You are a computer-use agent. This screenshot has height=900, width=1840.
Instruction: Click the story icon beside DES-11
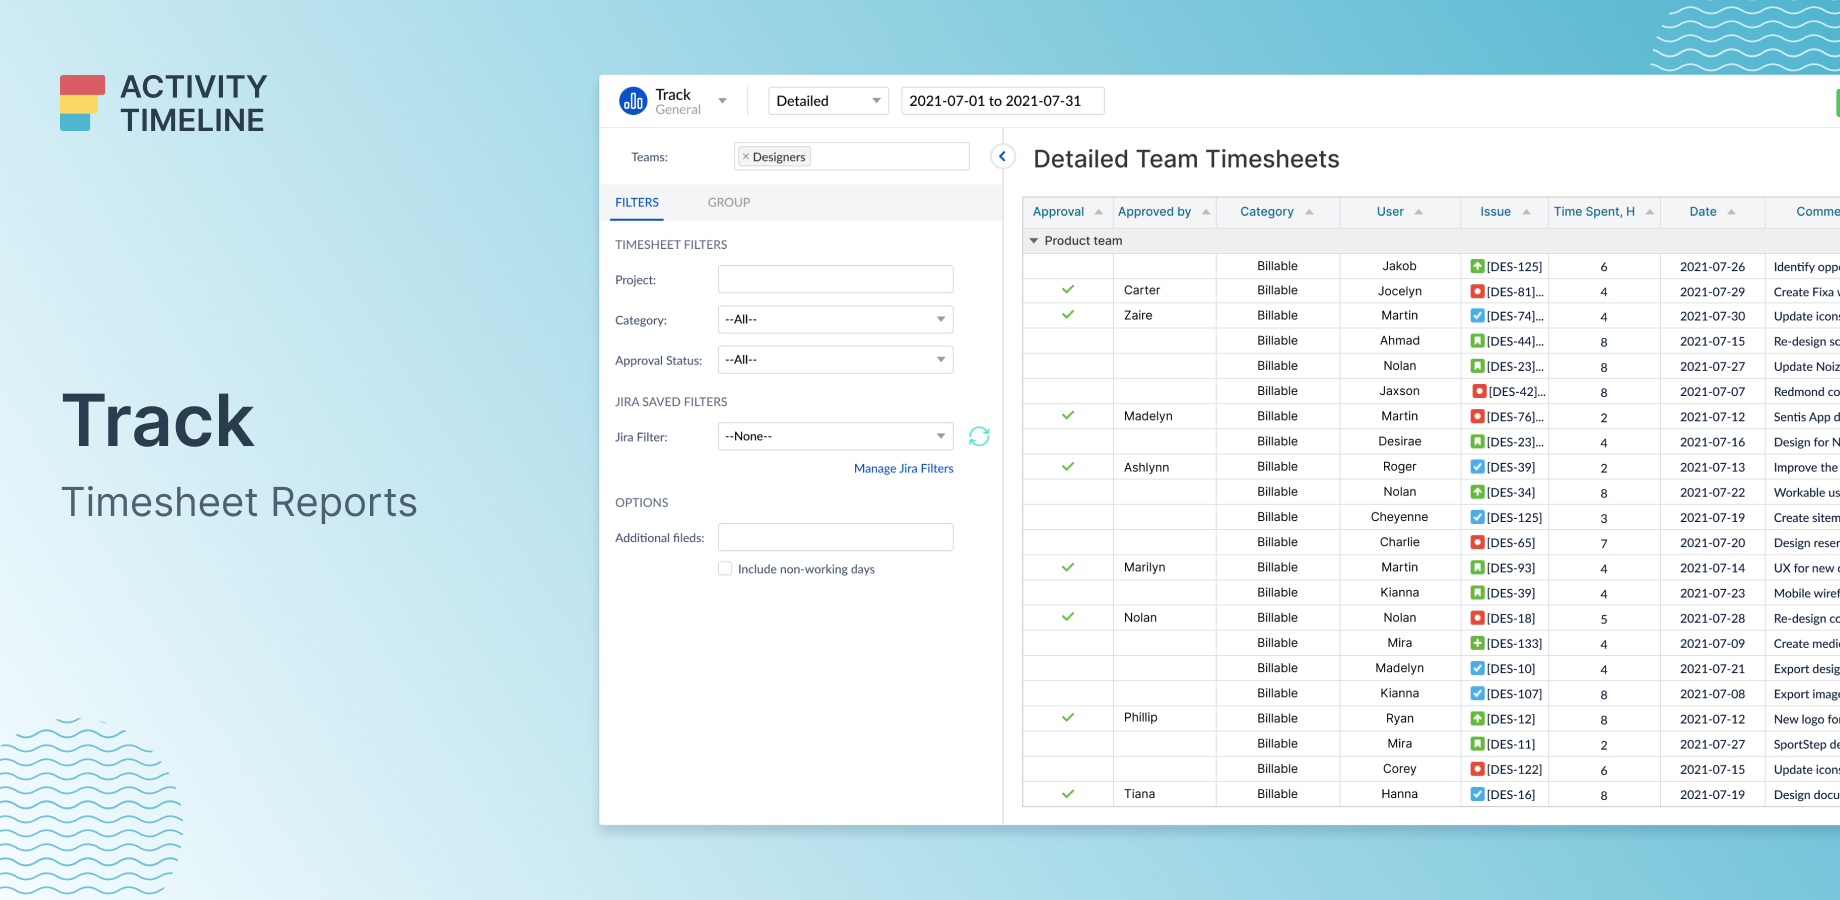tap(1477, 744)
